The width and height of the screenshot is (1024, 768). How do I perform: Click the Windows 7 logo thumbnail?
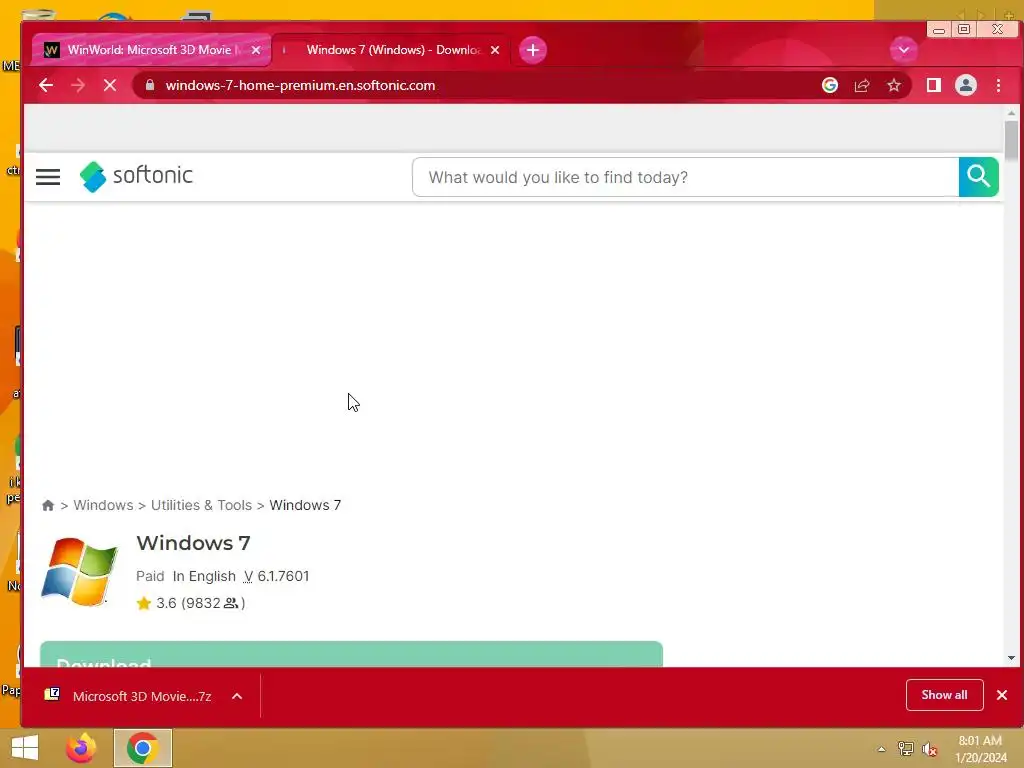79,572
